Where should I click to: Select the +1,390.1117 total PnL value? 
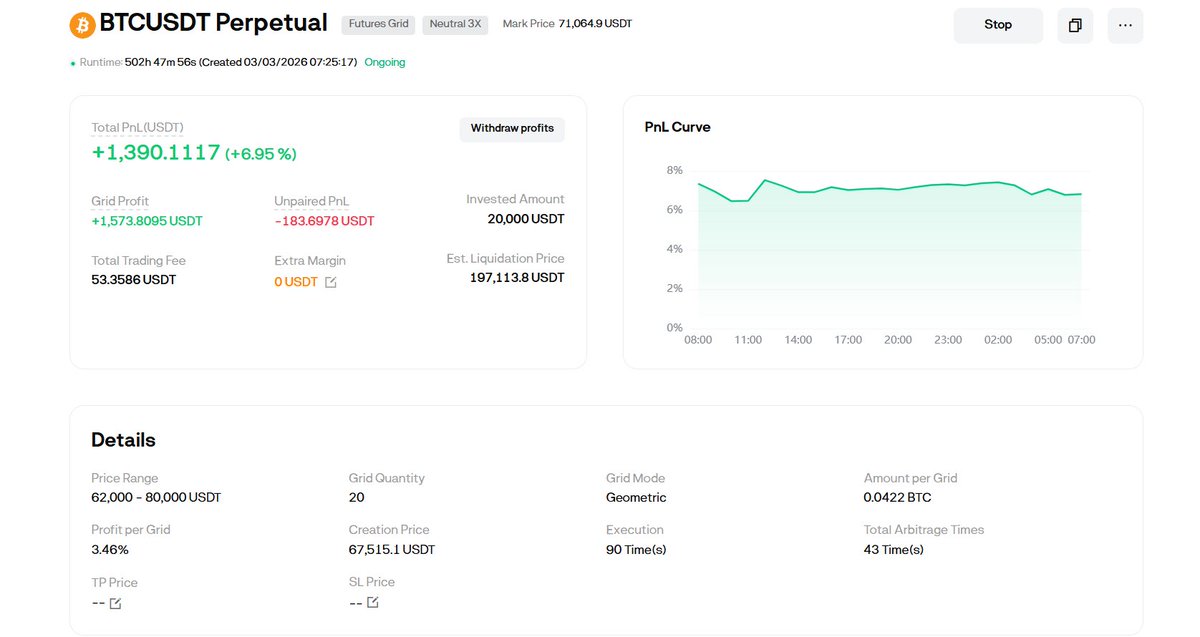point(155,153)
